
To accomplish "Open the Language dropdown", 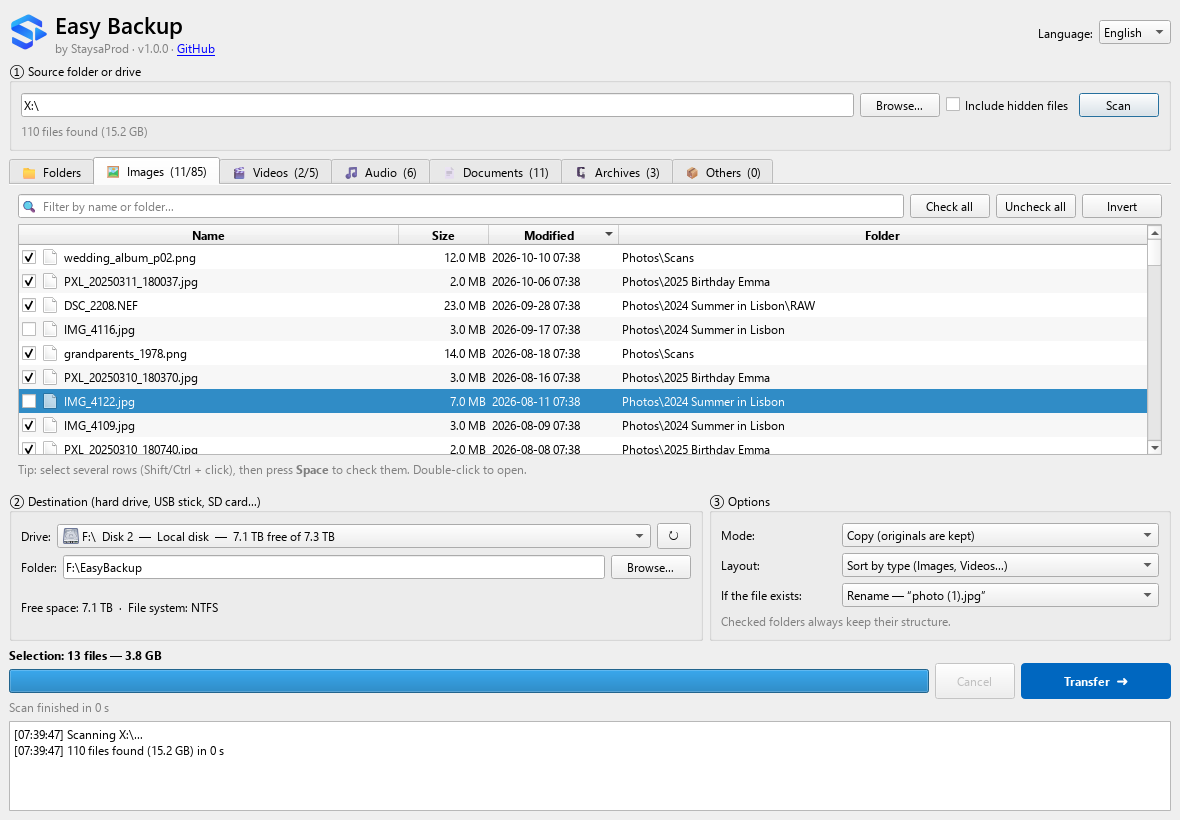I will click(1134, 32).
